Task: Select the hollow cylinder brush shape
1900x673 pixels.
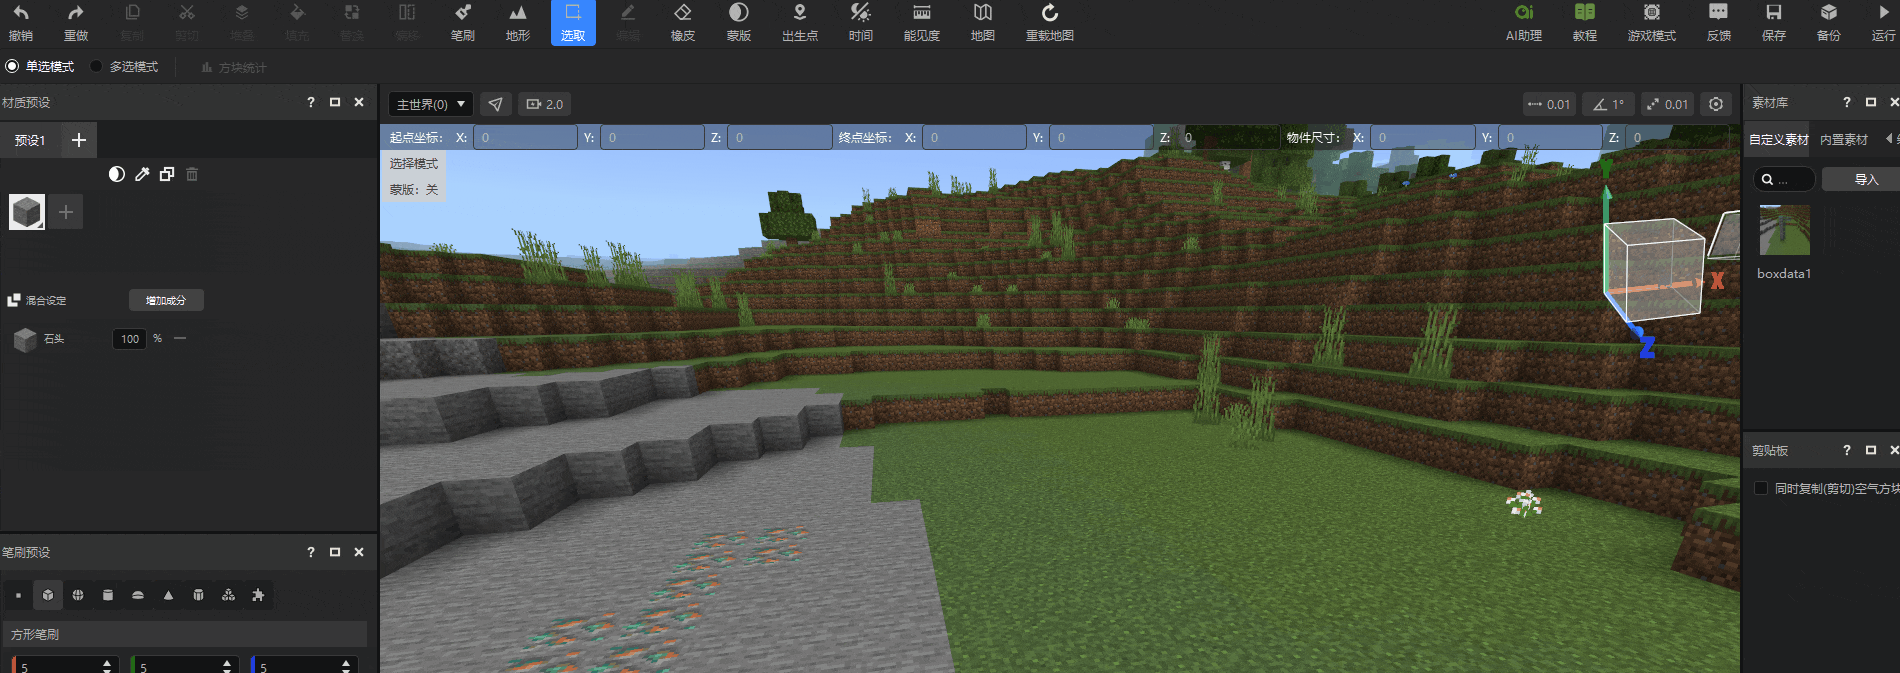Action: click(x=198, y=595)
